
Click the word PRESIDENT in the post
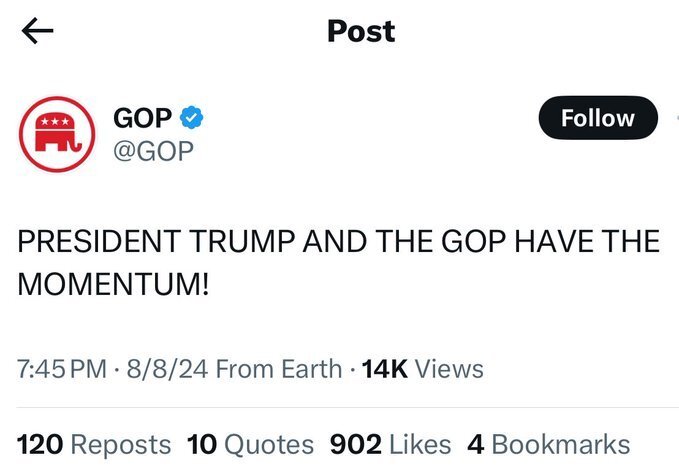coord(99,241)
